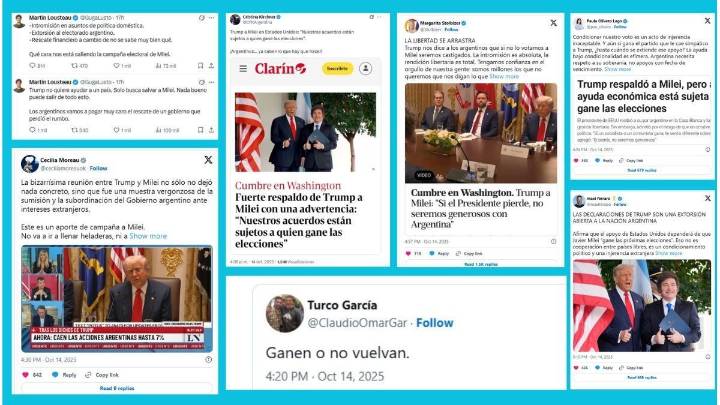Reply to Cecilia Moreau's tweet
This screenshot has height=405, width=720.
coord(64,375)
